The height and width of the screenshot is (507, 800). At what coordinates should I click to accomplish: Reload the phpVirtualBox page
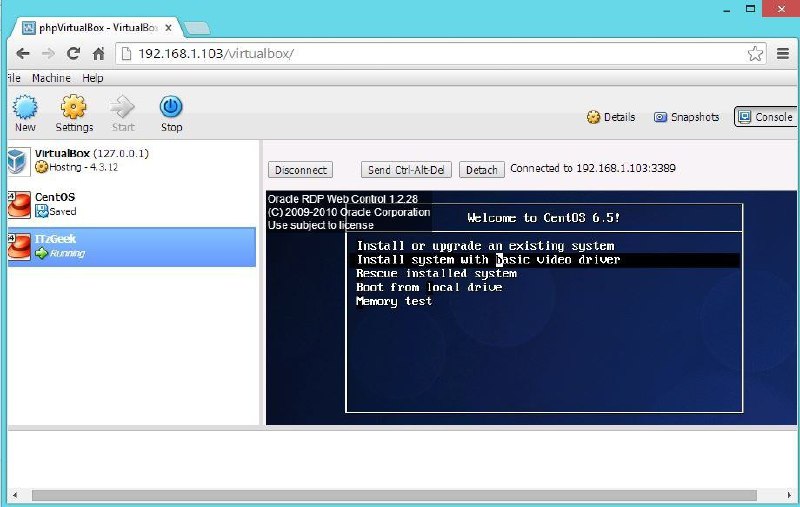[x=73, y=54]
